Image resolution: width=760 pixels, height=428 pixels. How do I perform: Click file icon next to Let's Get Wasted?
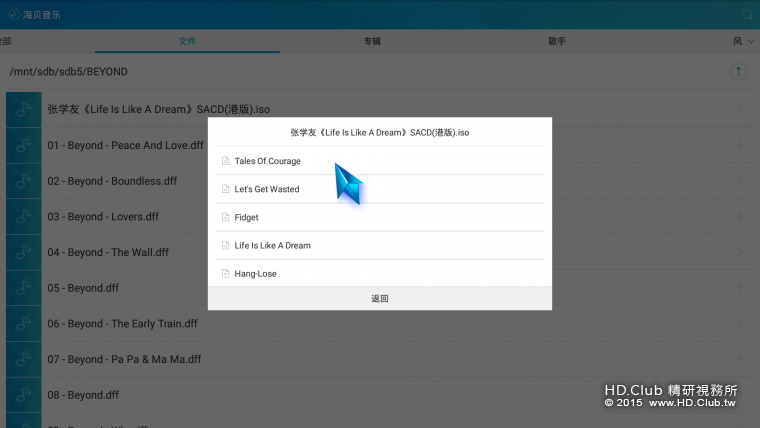coord(225,189)
